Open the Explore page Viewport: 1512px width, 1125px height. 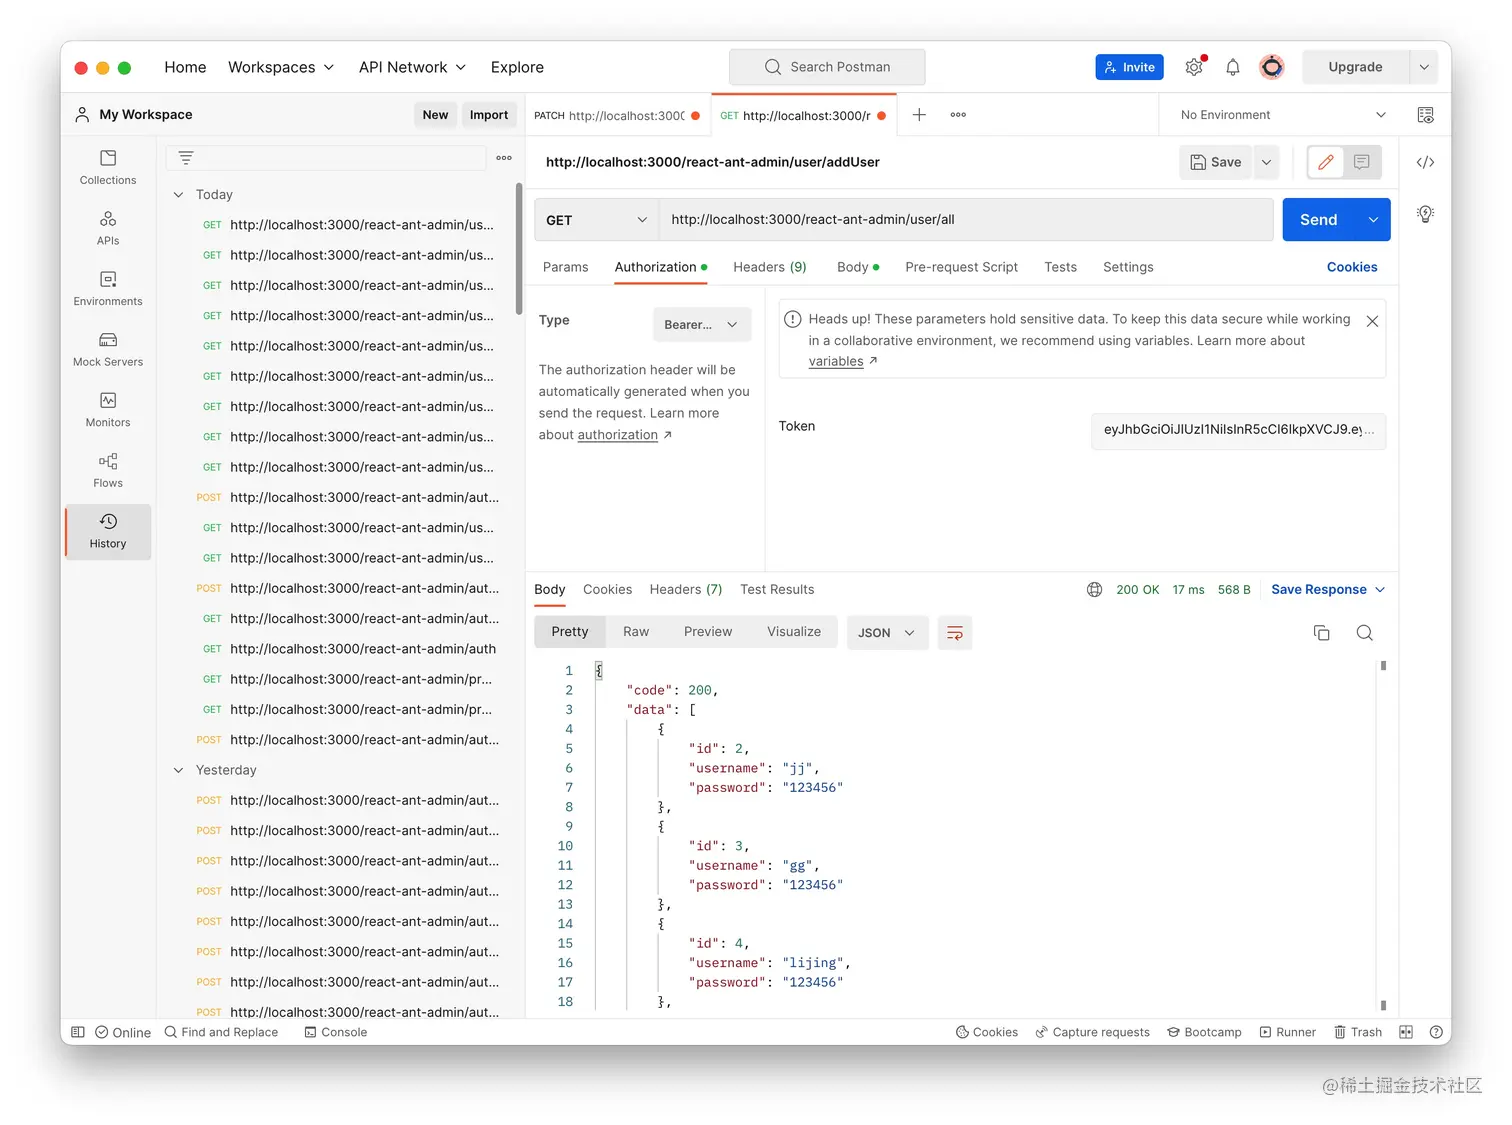[517, 67]
